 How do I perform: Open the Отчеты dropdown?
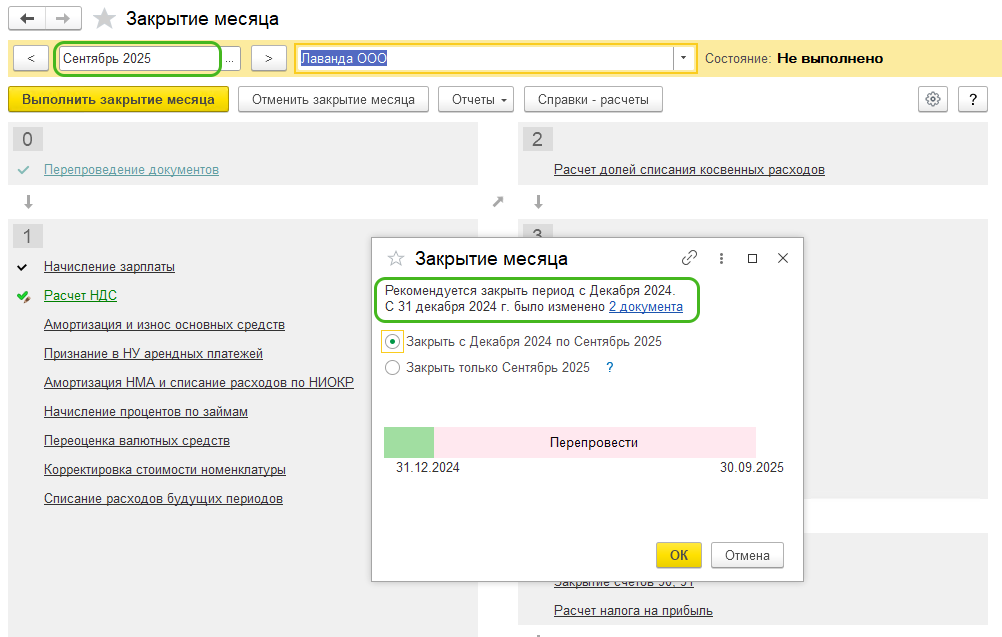[x=475, y=98]
